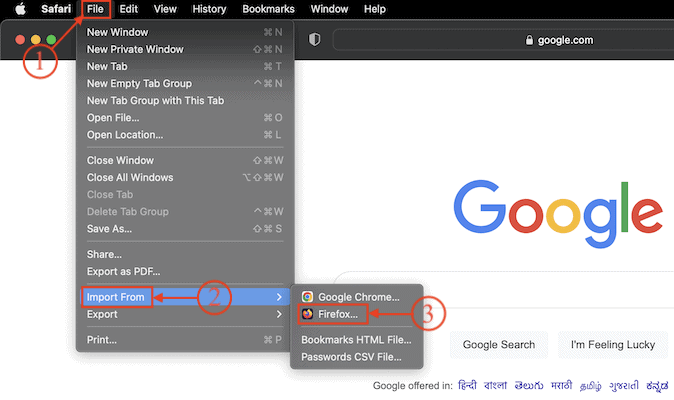Choose Export as PDF...
Image resolution: width=674 pixels, height=400 pixels.
click(x=185, y=272)
